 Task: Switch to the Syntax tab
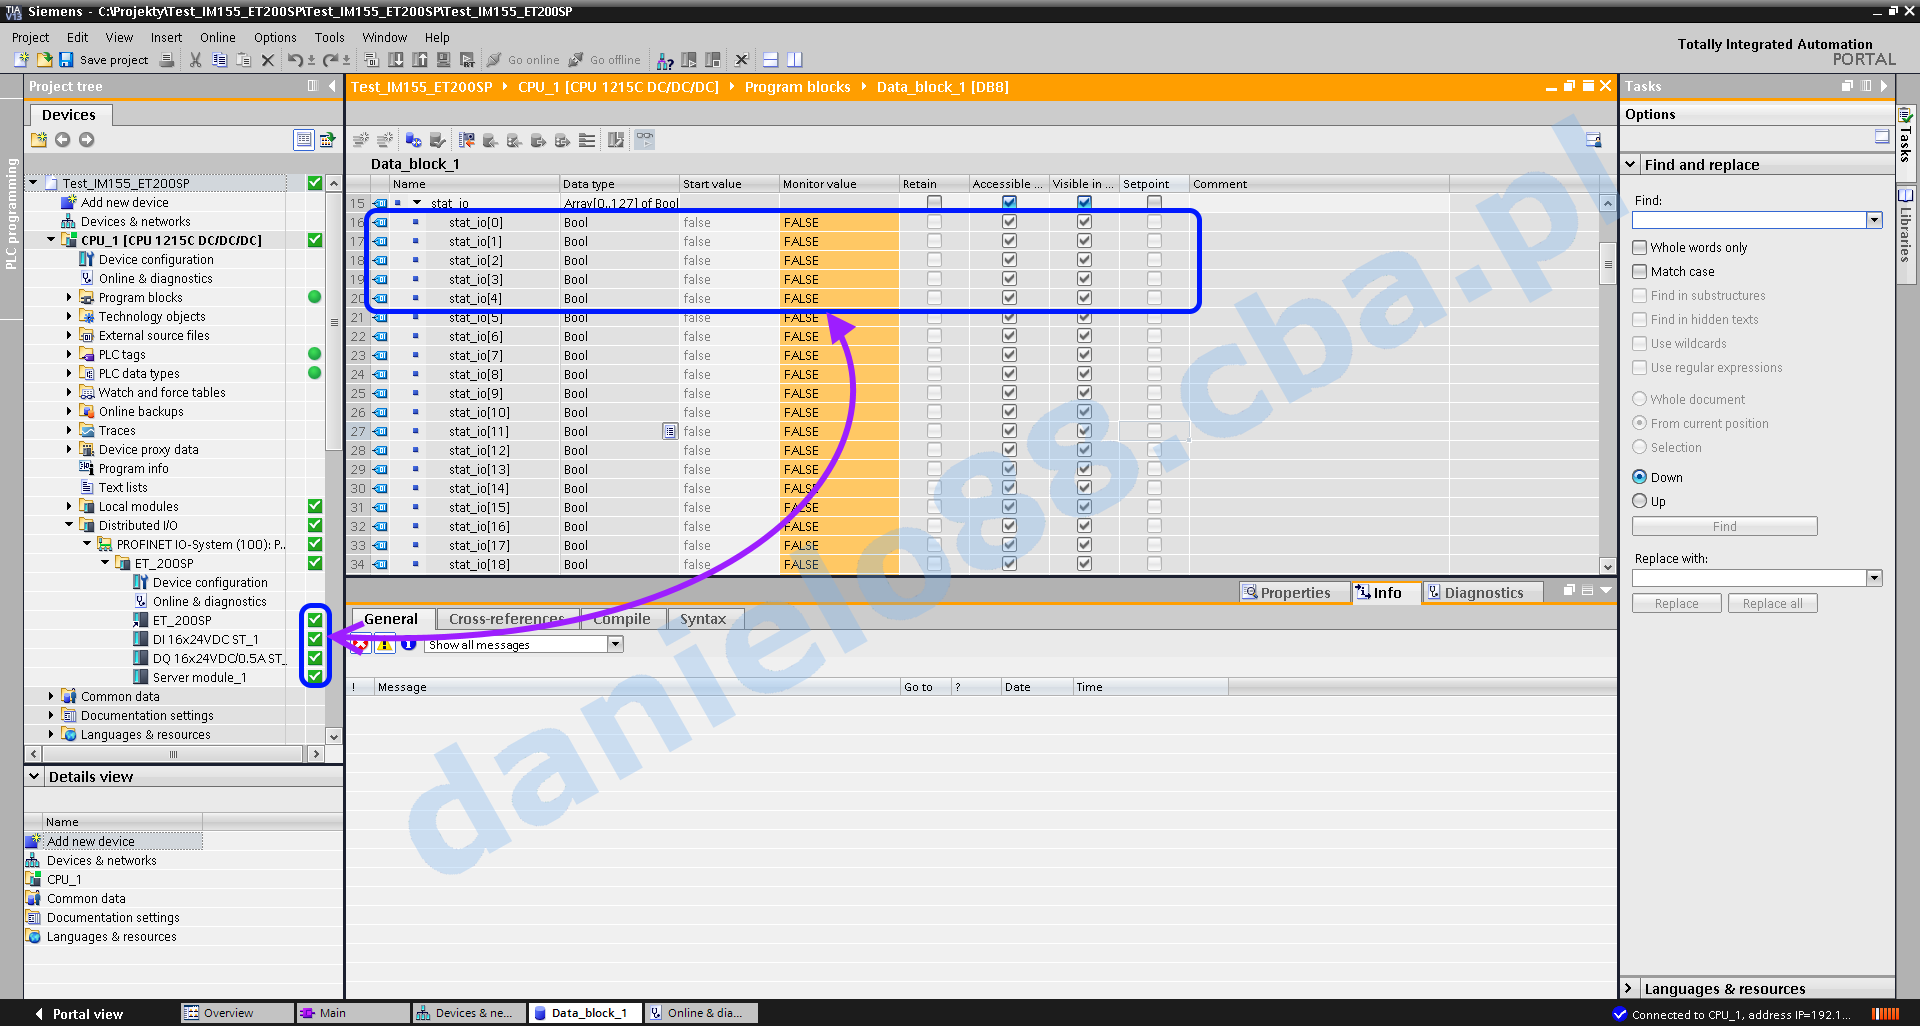tap(703, 619)
